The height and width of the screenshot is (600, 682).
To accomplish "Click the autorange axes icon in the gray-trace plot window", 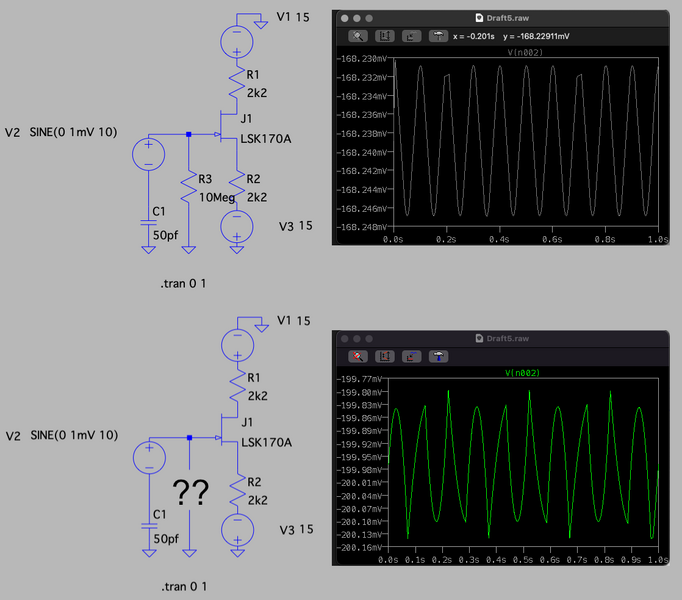I will click(x=385, y=36).
